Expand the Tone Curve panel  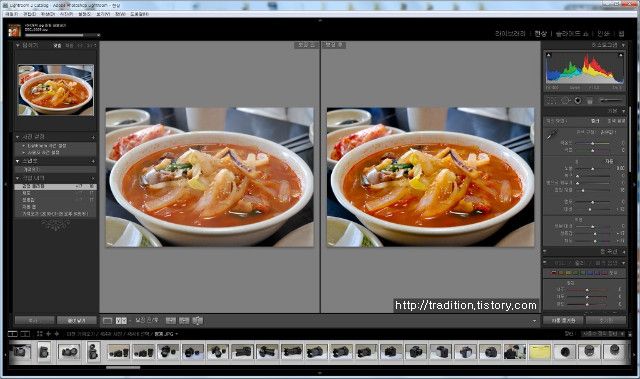point(623,252)
